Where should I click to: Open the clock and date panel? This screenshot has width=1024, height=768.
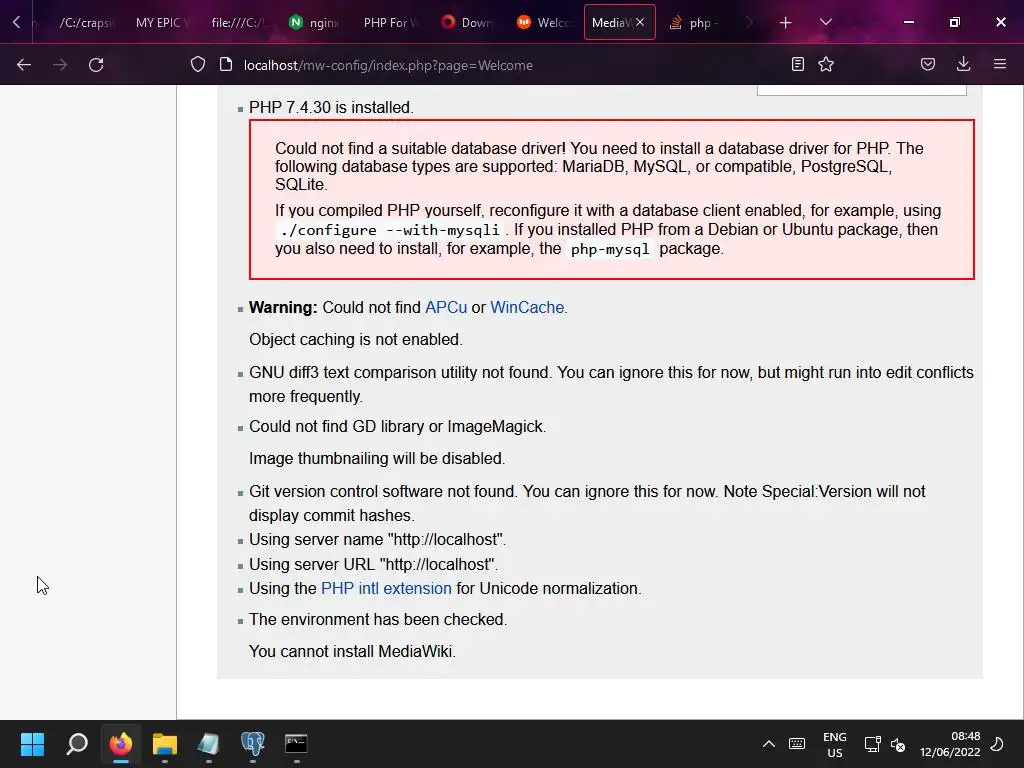[x=950, y=744]
